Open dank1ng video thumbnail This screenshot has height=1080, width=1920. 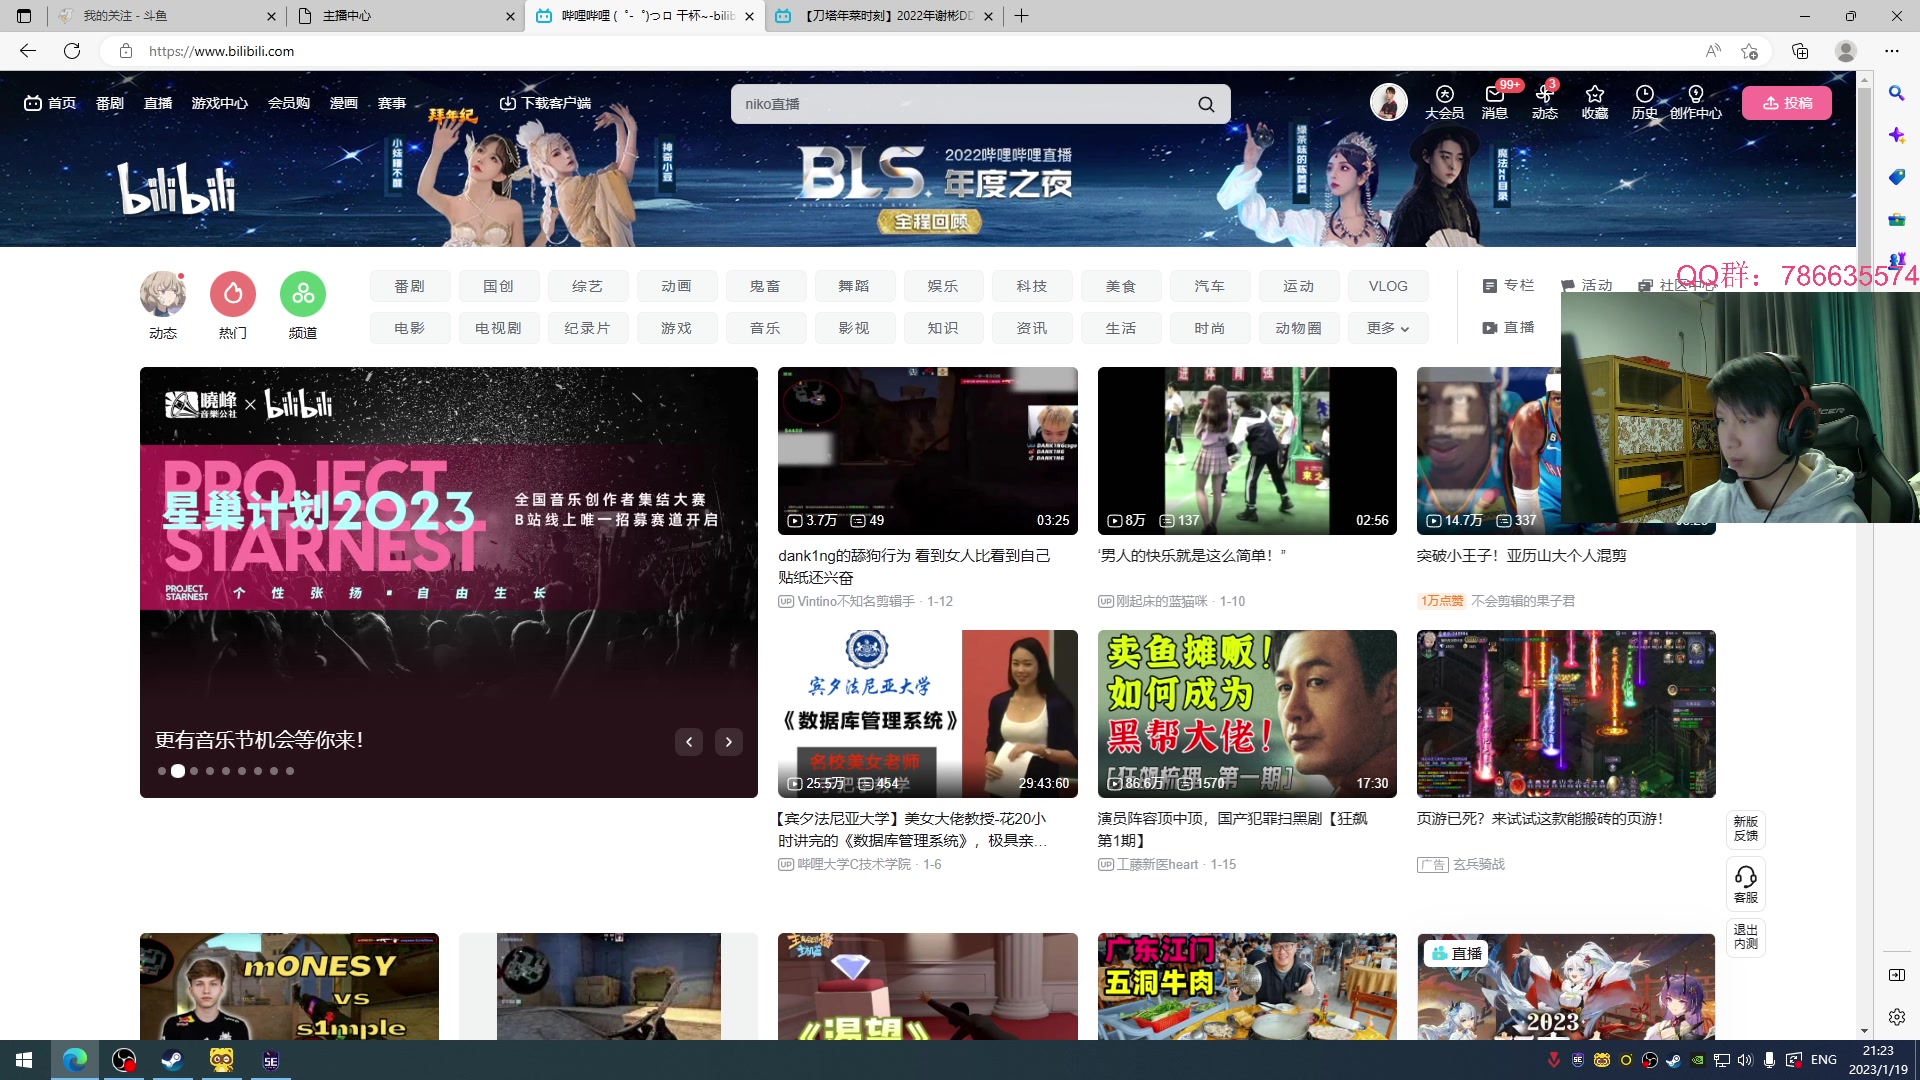927,451
